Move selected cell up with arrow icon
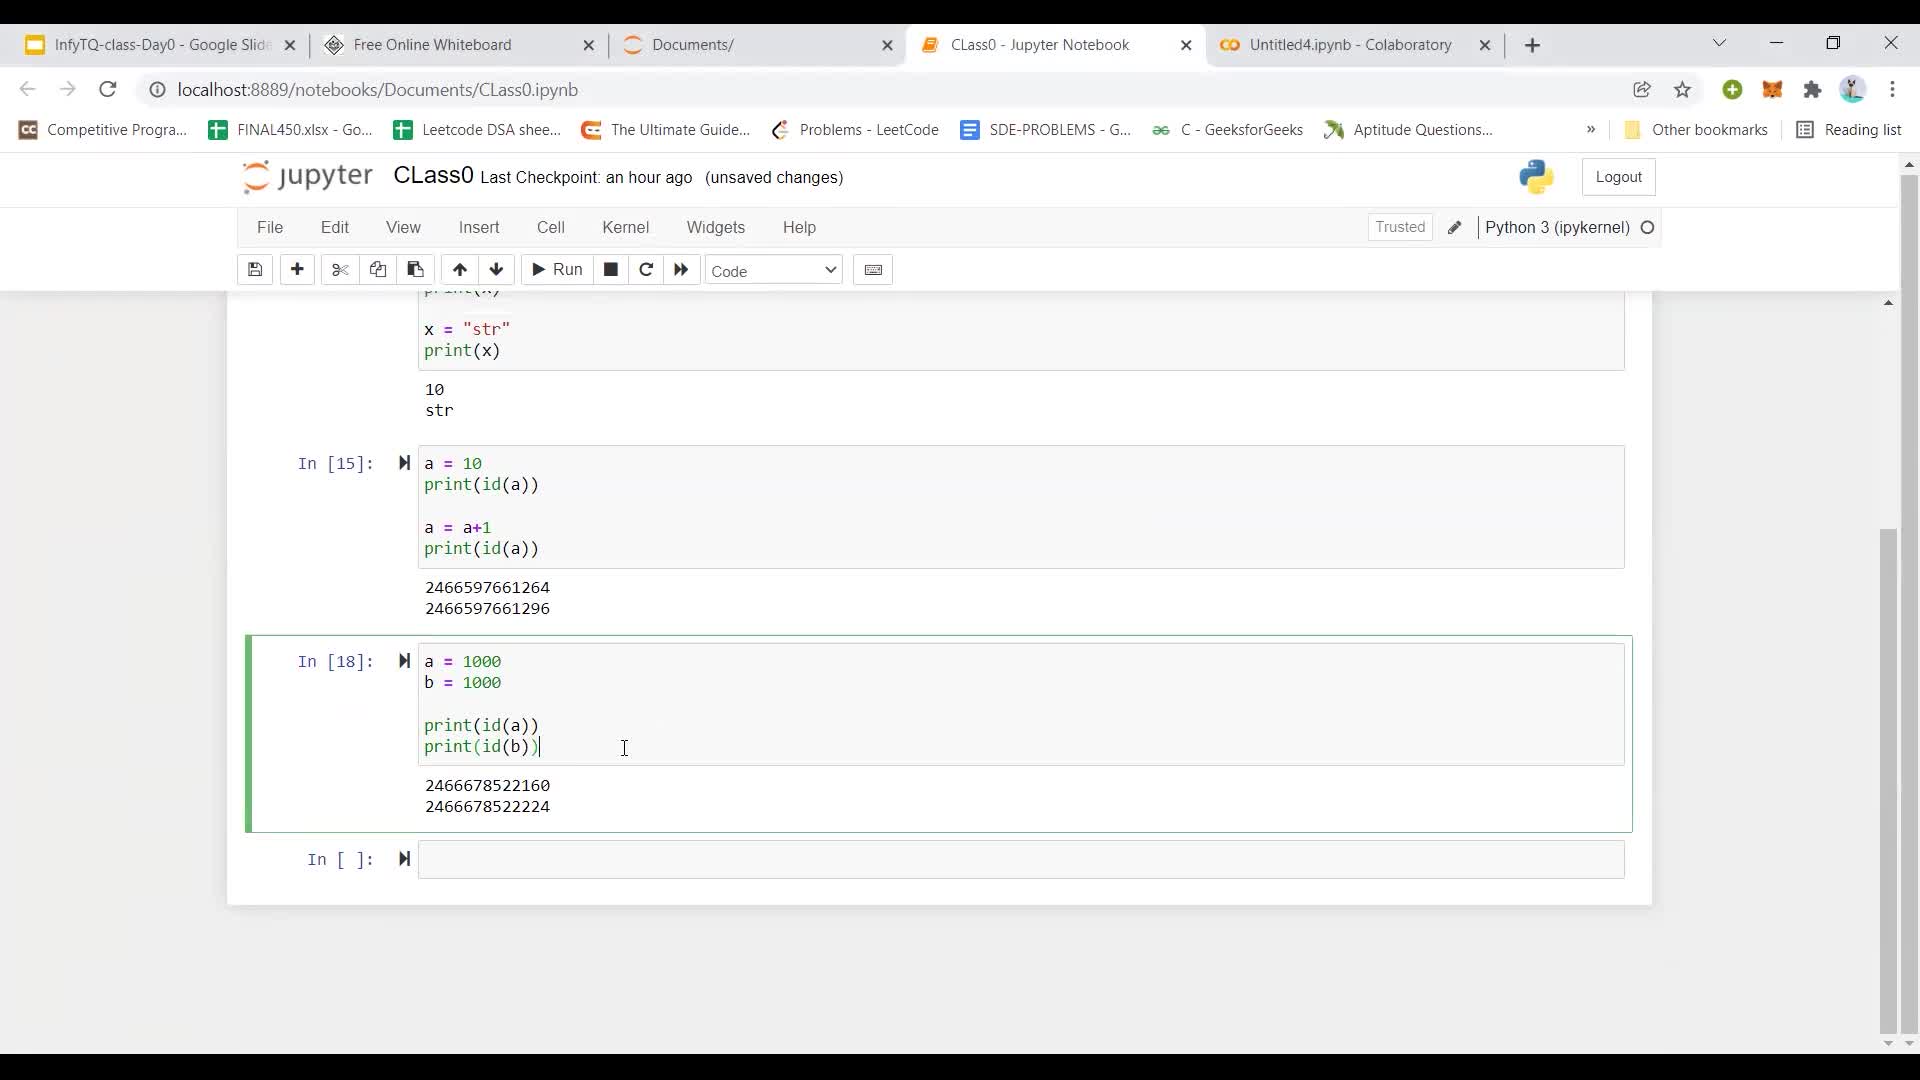Screen dimensions: 1920x1080 (459, 270)
